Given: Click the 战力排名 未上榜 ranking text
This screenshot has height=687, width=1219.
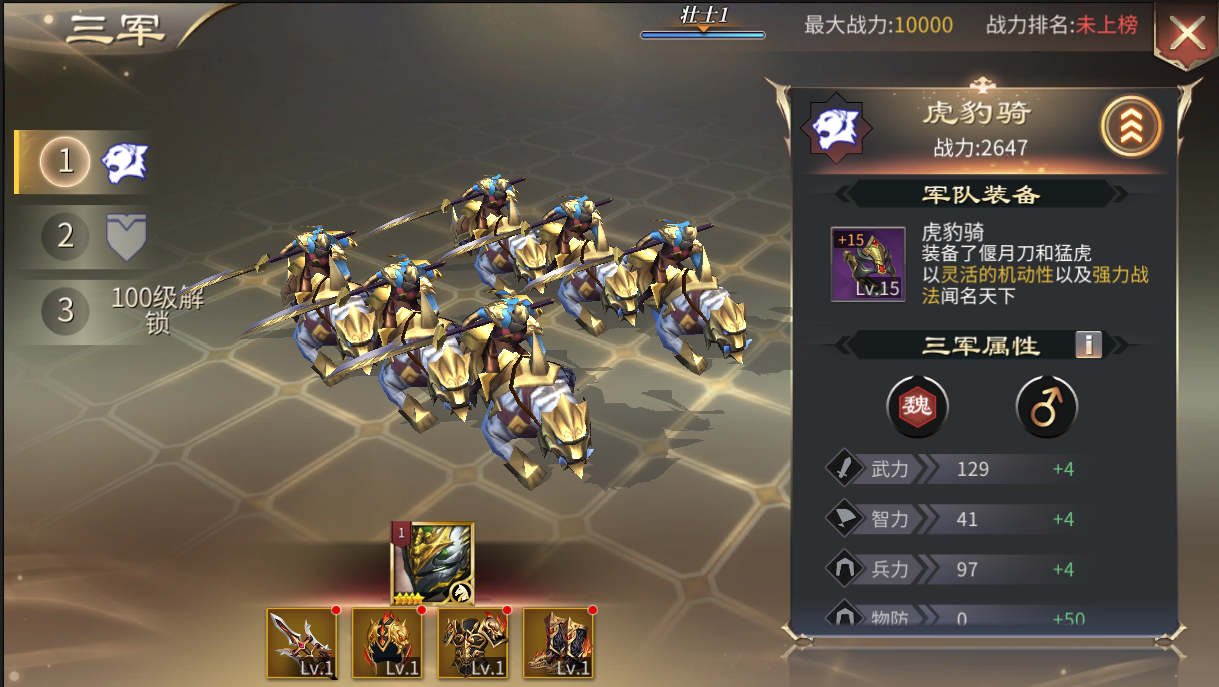Looking at the screenshot, I should 1062,25.
